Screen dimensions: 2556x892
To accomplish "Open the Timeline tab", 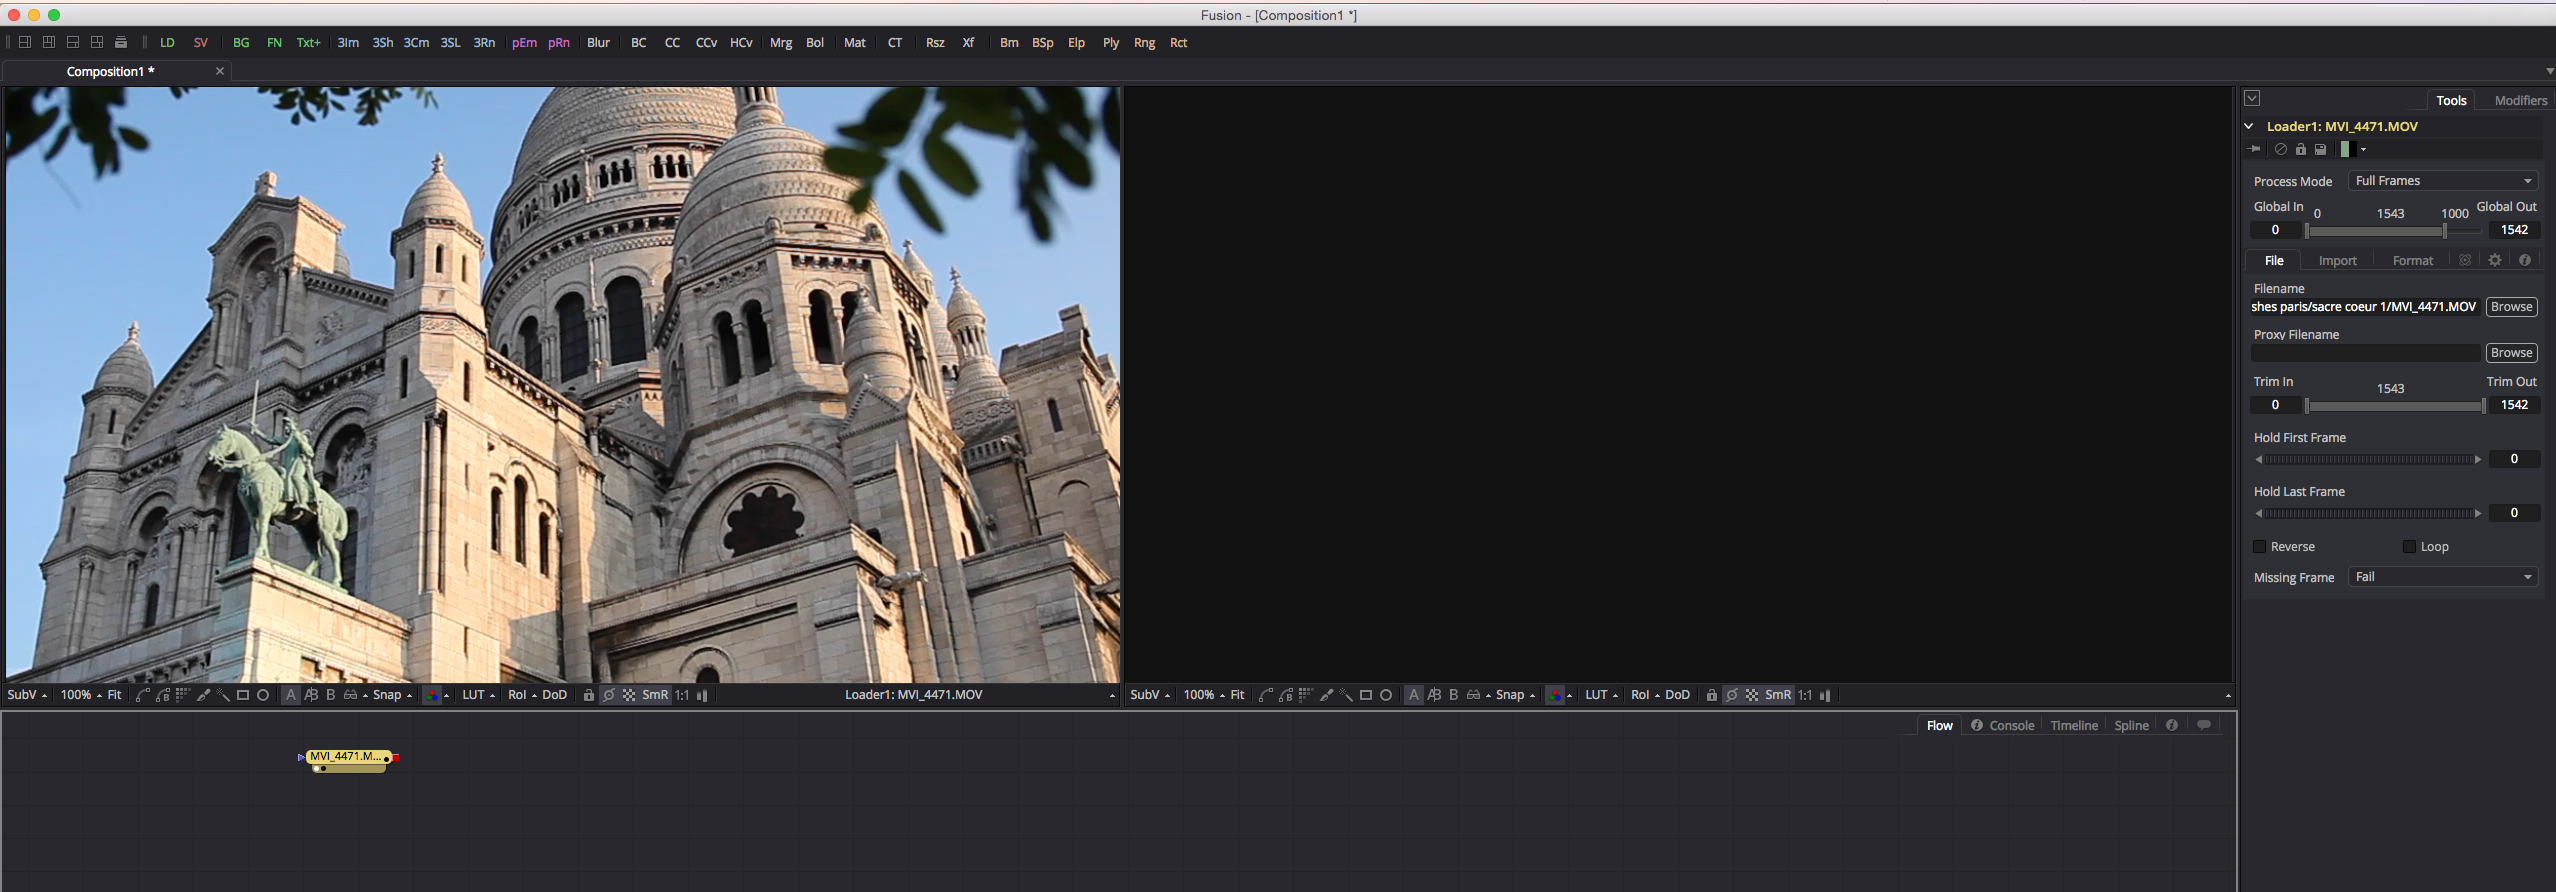I will [2073, 725].
